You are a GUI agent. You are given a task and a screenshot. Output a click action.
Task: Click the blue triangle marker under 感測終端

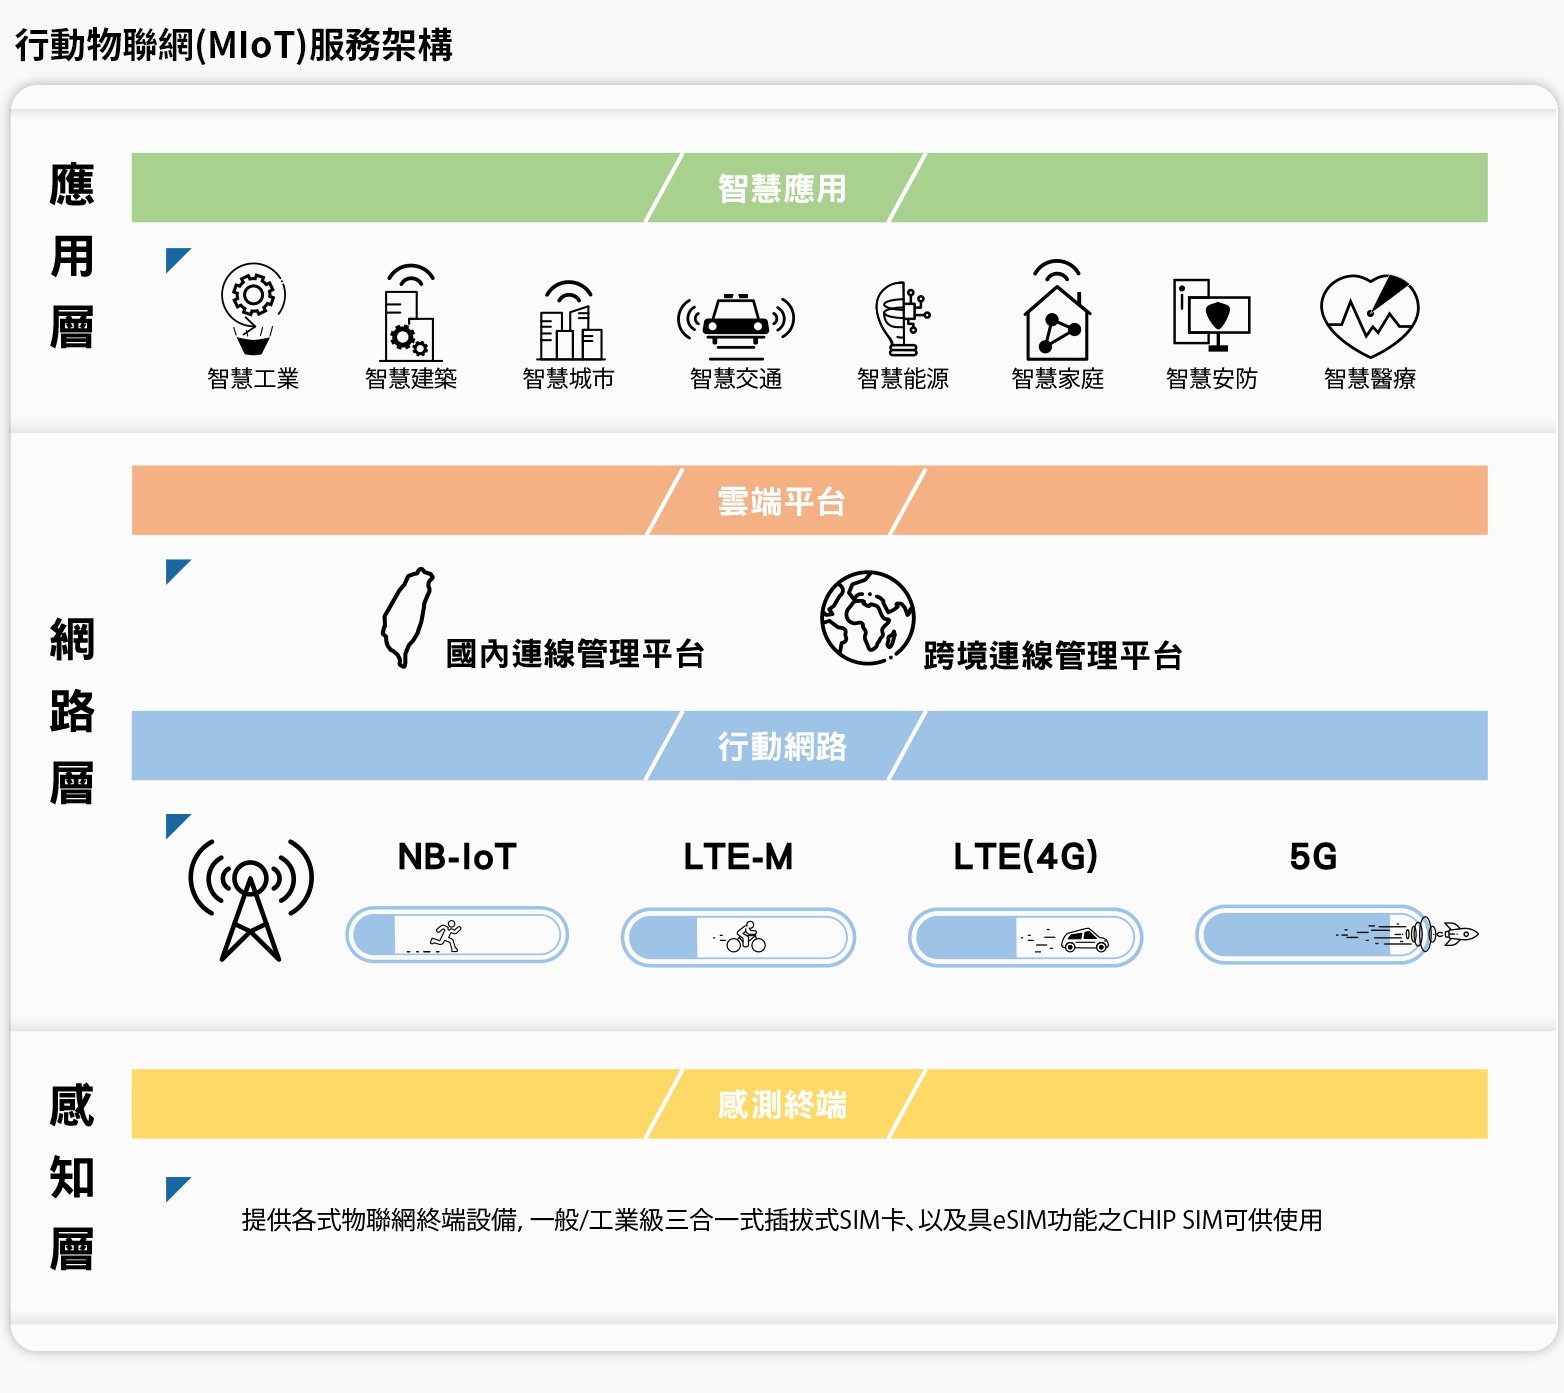tap(178, 1189)
